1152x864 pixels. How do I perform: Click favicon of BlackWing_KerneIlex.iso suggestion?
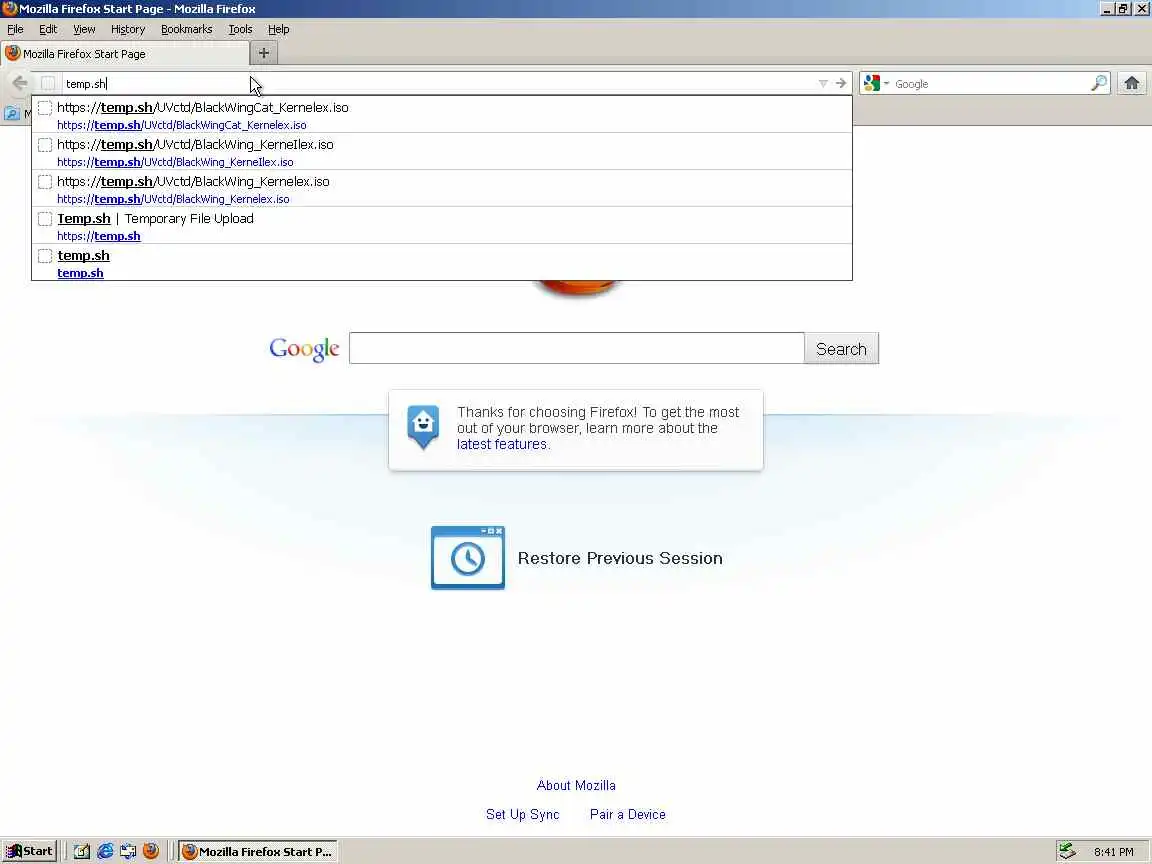point(45,145)
